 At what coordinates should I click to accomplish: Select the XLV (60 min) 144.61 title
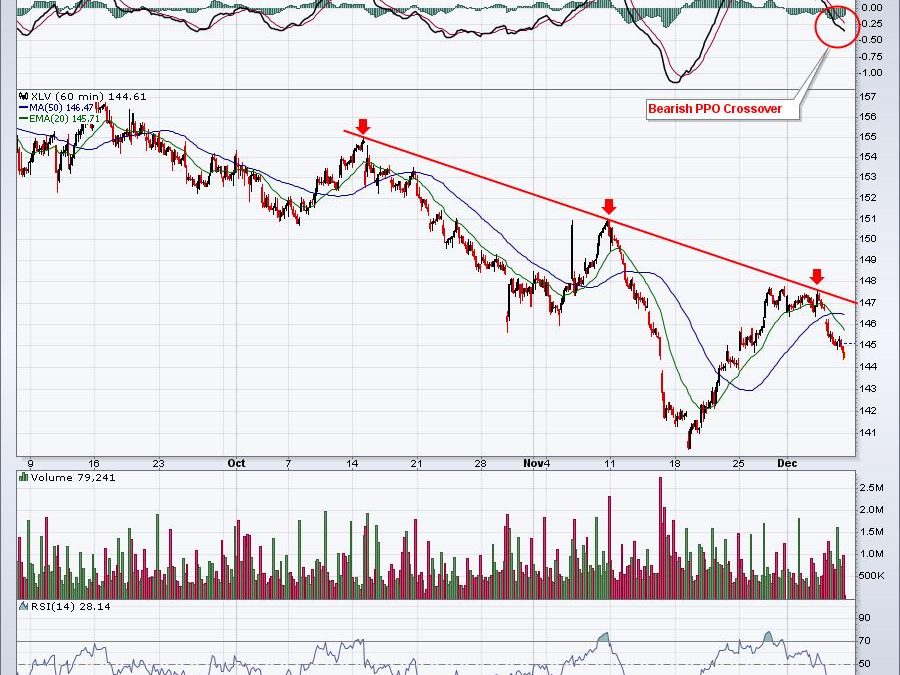(88, 96)
